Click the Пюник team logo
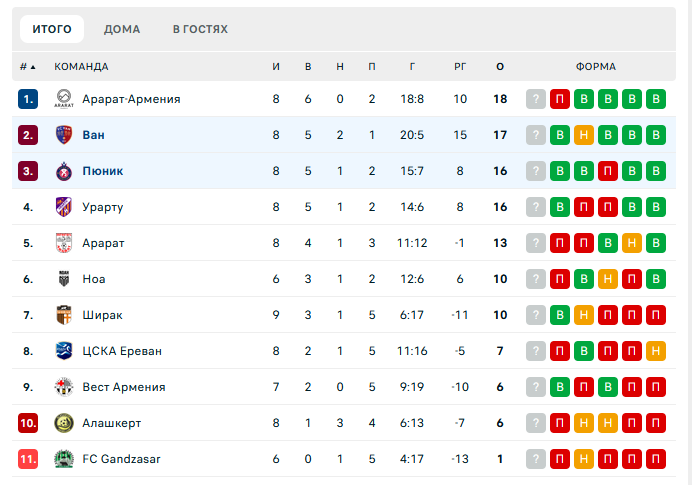The width and height of the screenshot is (692, 485). [x=64, y=171]
